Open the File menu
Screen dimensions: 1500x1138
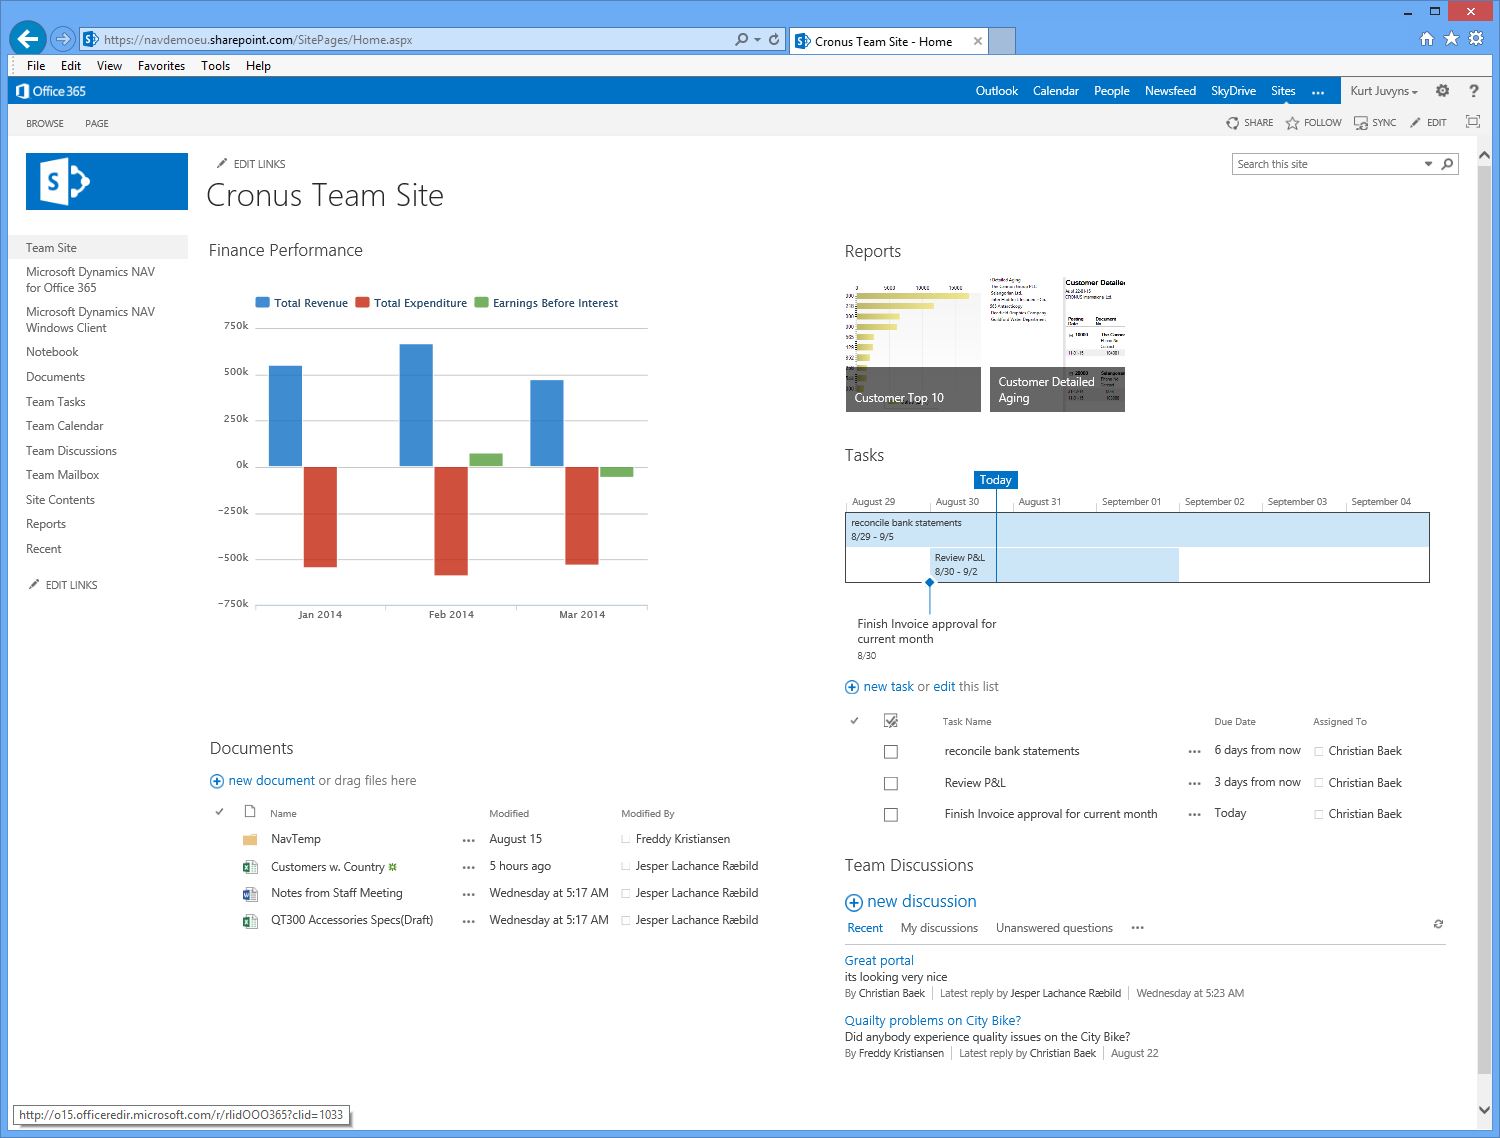(x=36, y=66)
